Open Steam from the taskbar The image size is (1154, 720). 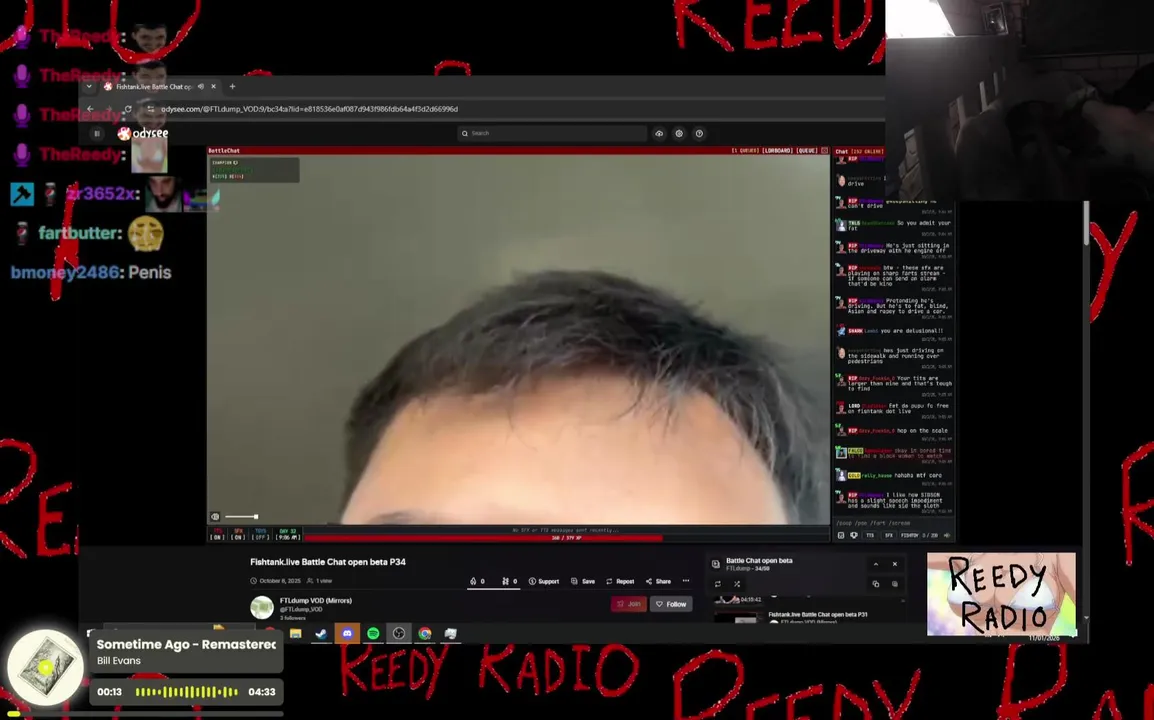(321, 633)
